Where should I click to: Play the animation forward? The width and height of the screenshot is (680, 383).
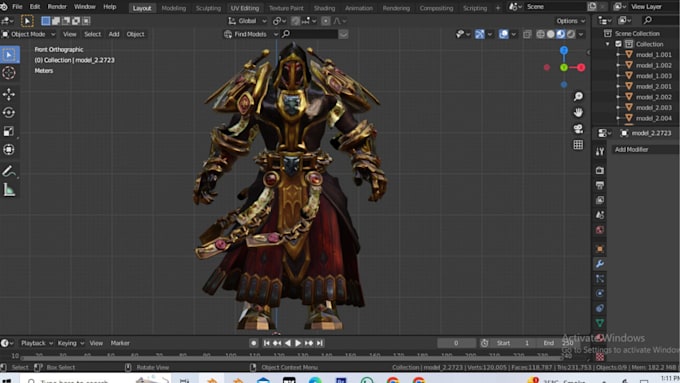(298, 343)
